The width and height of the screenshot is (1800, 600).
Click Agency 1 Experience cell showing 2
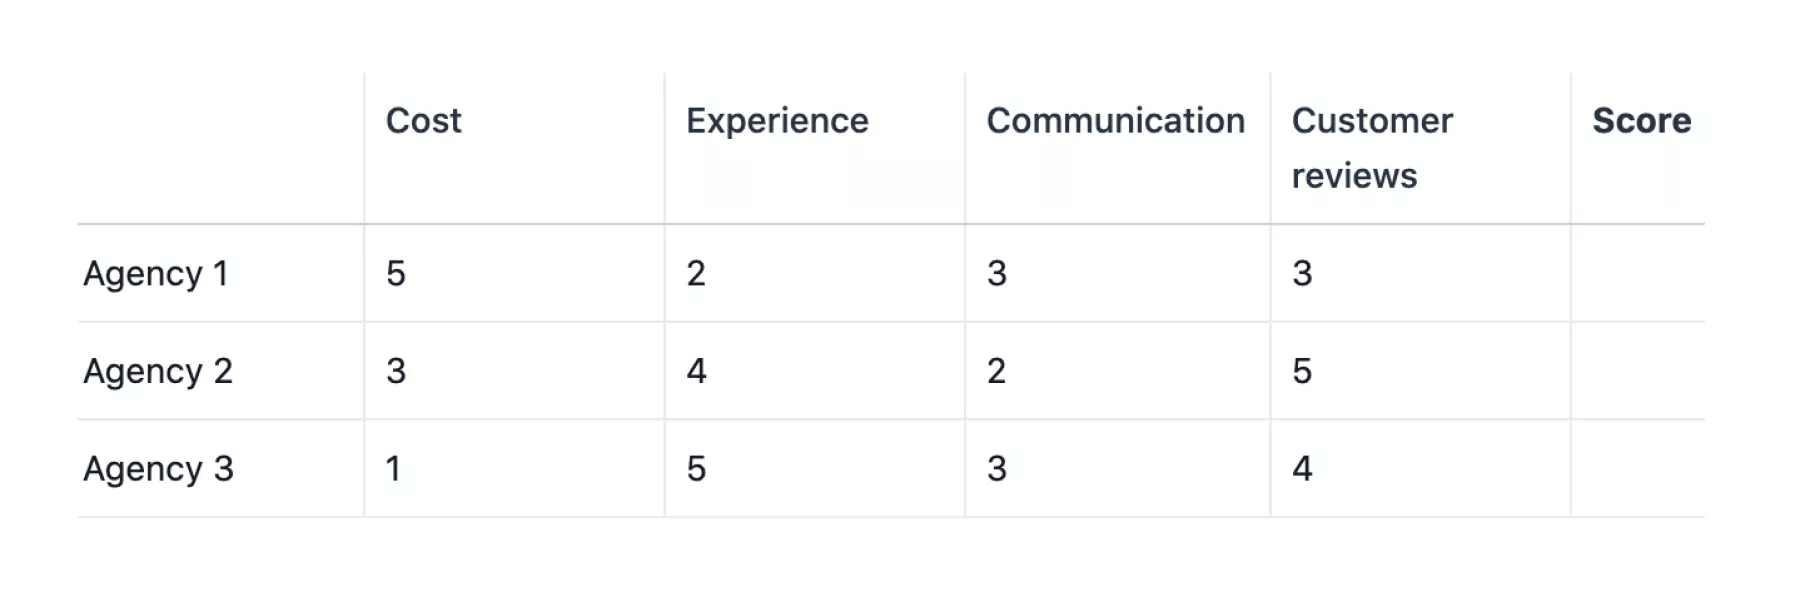tap(815, 273)
